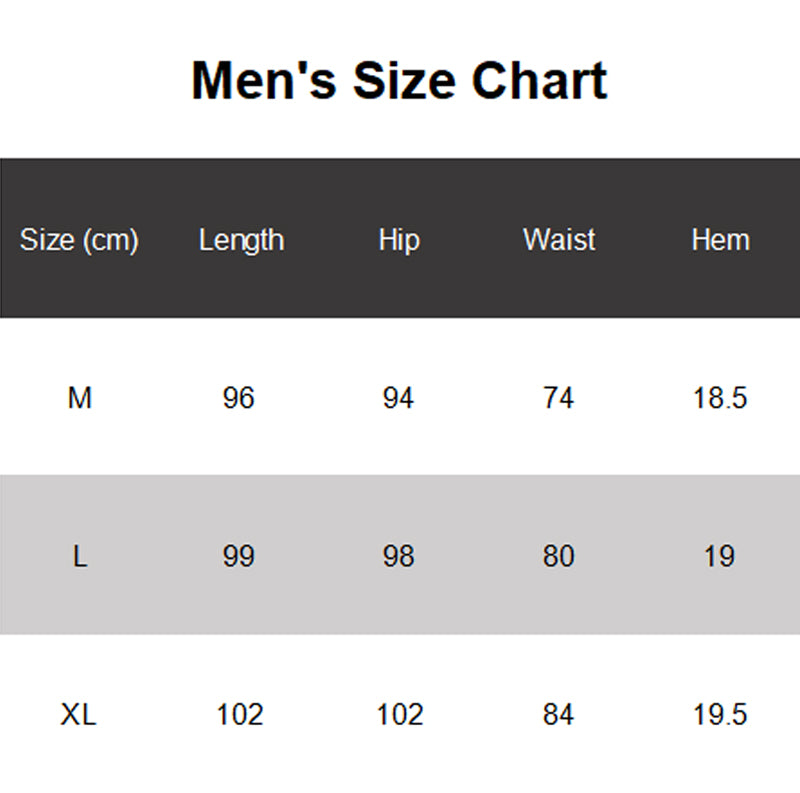Click the Waist column header
Screen dimensions: 800x793
559,240
